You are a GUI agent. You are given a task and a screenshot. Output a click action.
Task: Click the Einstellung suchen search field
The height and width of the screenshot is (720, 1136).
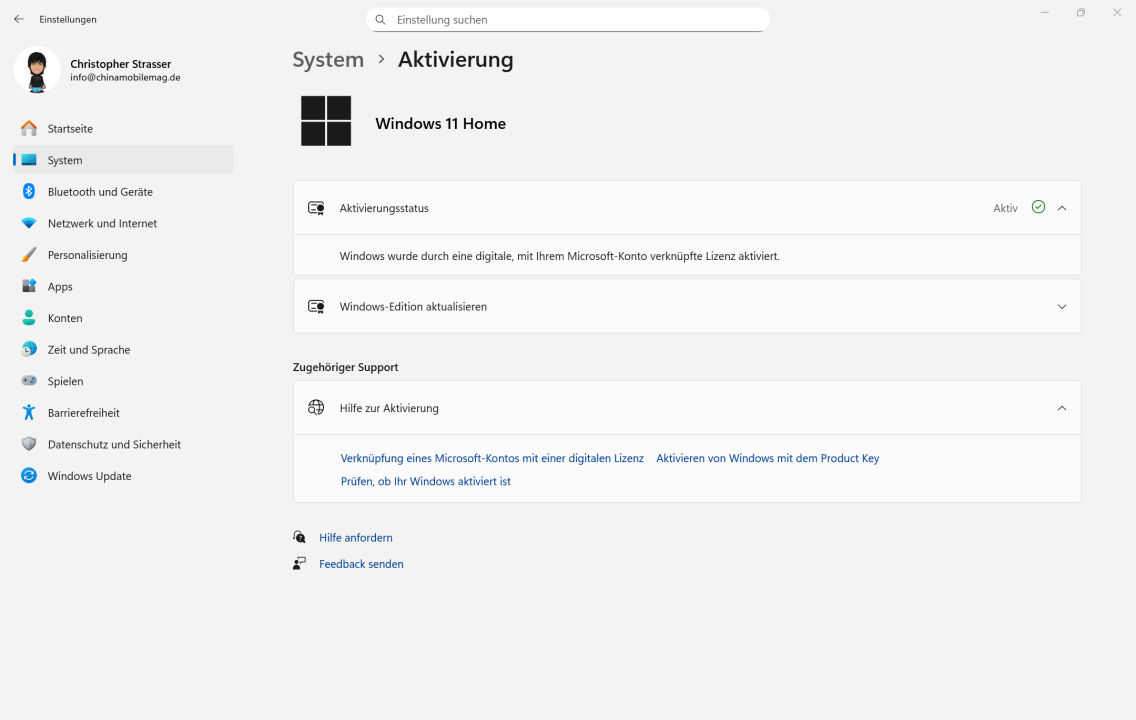[x=568, y=20]
